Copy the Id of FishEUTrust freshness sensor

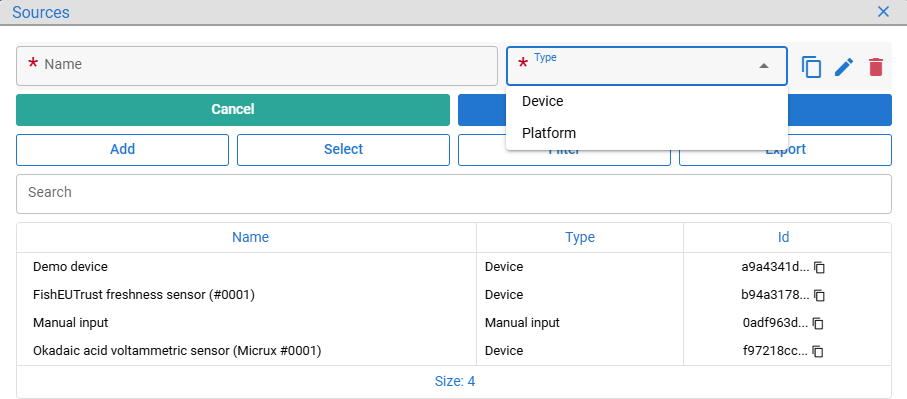point(819,295)
